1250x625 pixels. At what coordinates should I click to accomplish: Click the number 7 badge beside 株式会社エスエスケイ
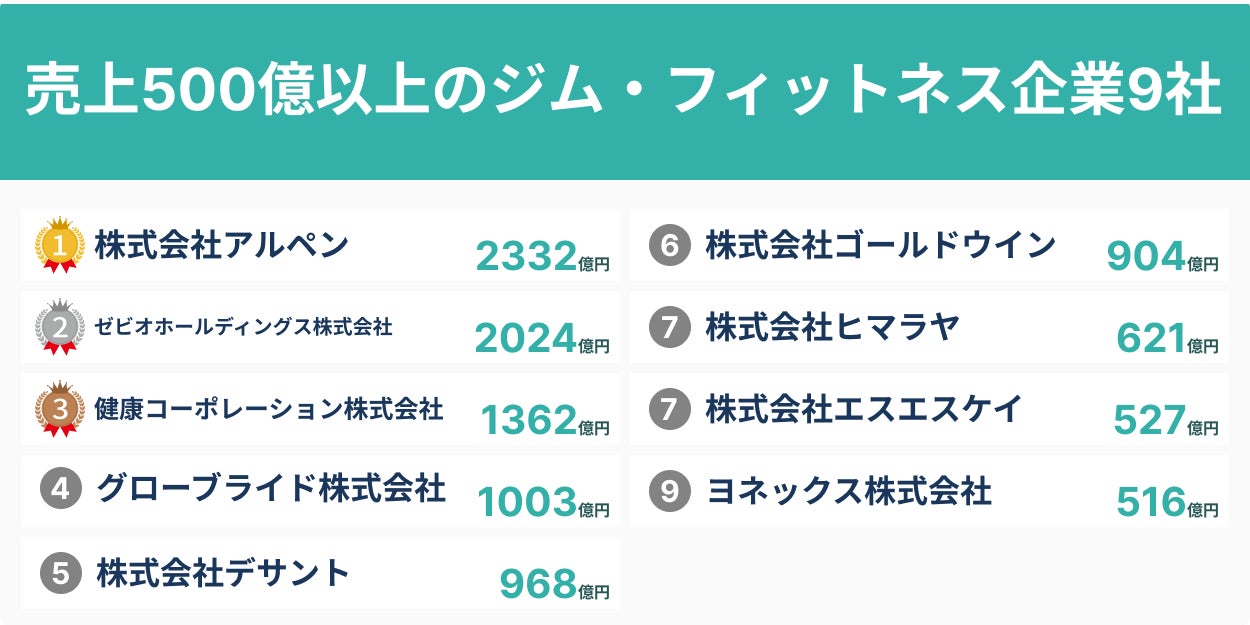click(670, 409)
